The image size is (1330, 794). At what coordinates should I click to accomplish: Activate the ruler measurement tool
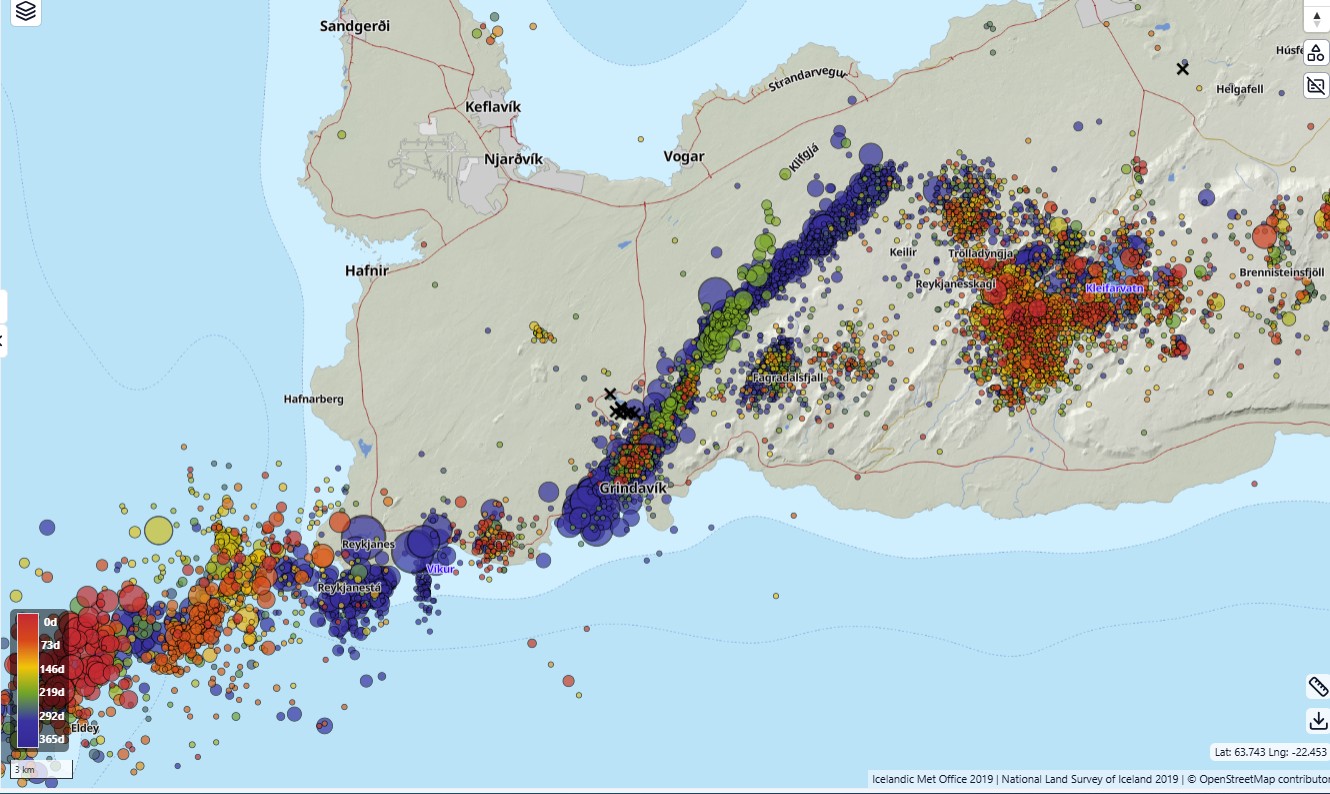(1317, 686)
